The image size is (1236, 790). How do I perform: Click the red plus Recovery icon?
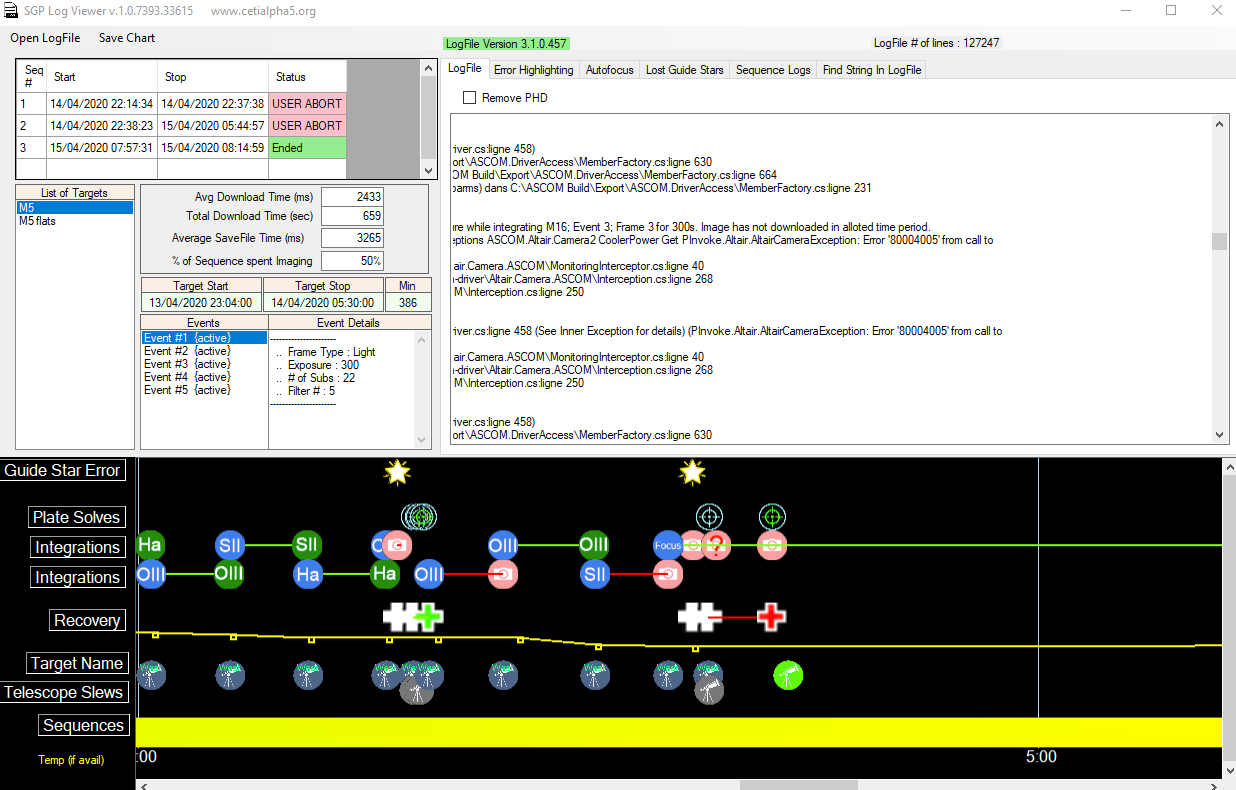tap(771, 617)
